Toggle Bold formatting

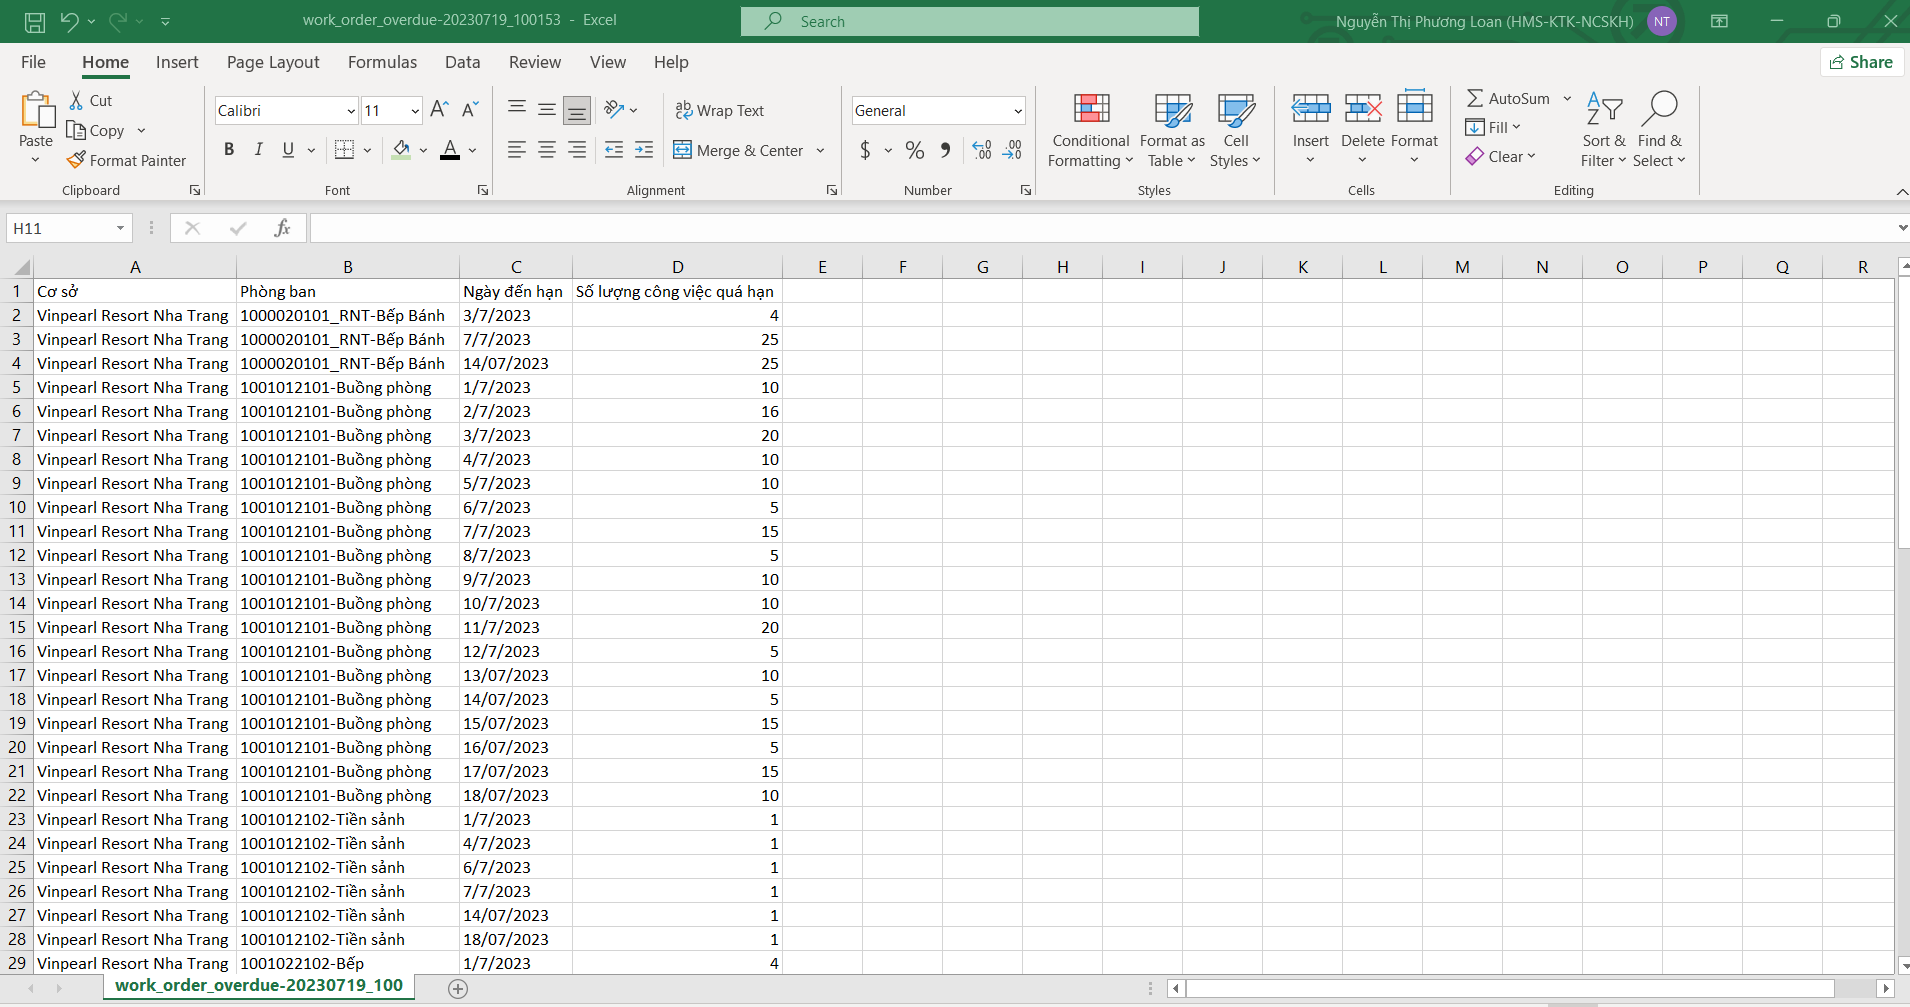pos(229,150)
